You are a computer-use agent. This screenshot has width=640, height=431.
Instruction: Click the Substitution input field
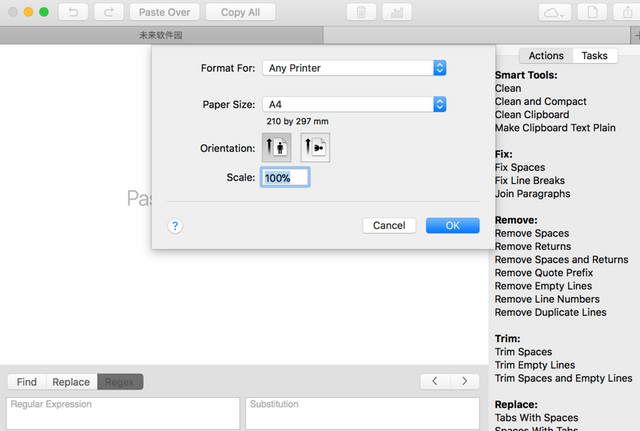tap(362, 413)
